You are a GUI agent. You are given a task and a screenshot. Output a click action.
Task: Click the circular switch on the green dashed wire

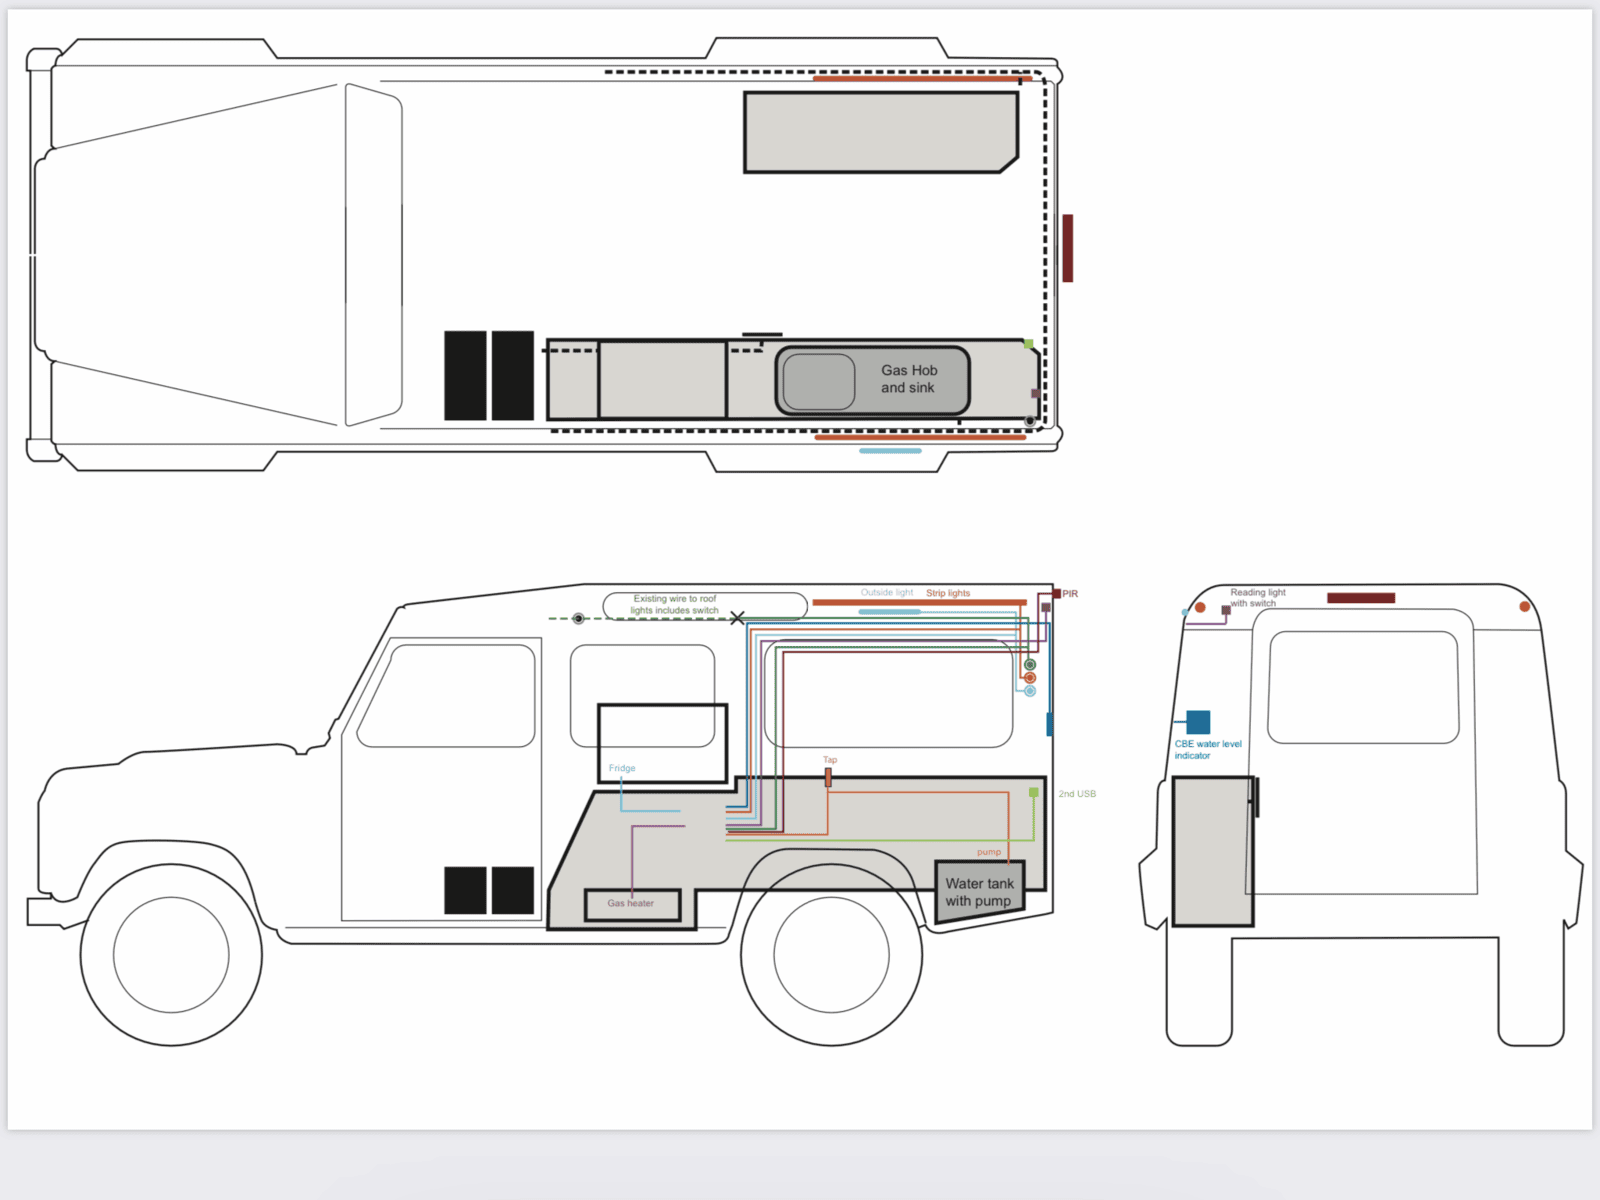click(x=578, y=619)
